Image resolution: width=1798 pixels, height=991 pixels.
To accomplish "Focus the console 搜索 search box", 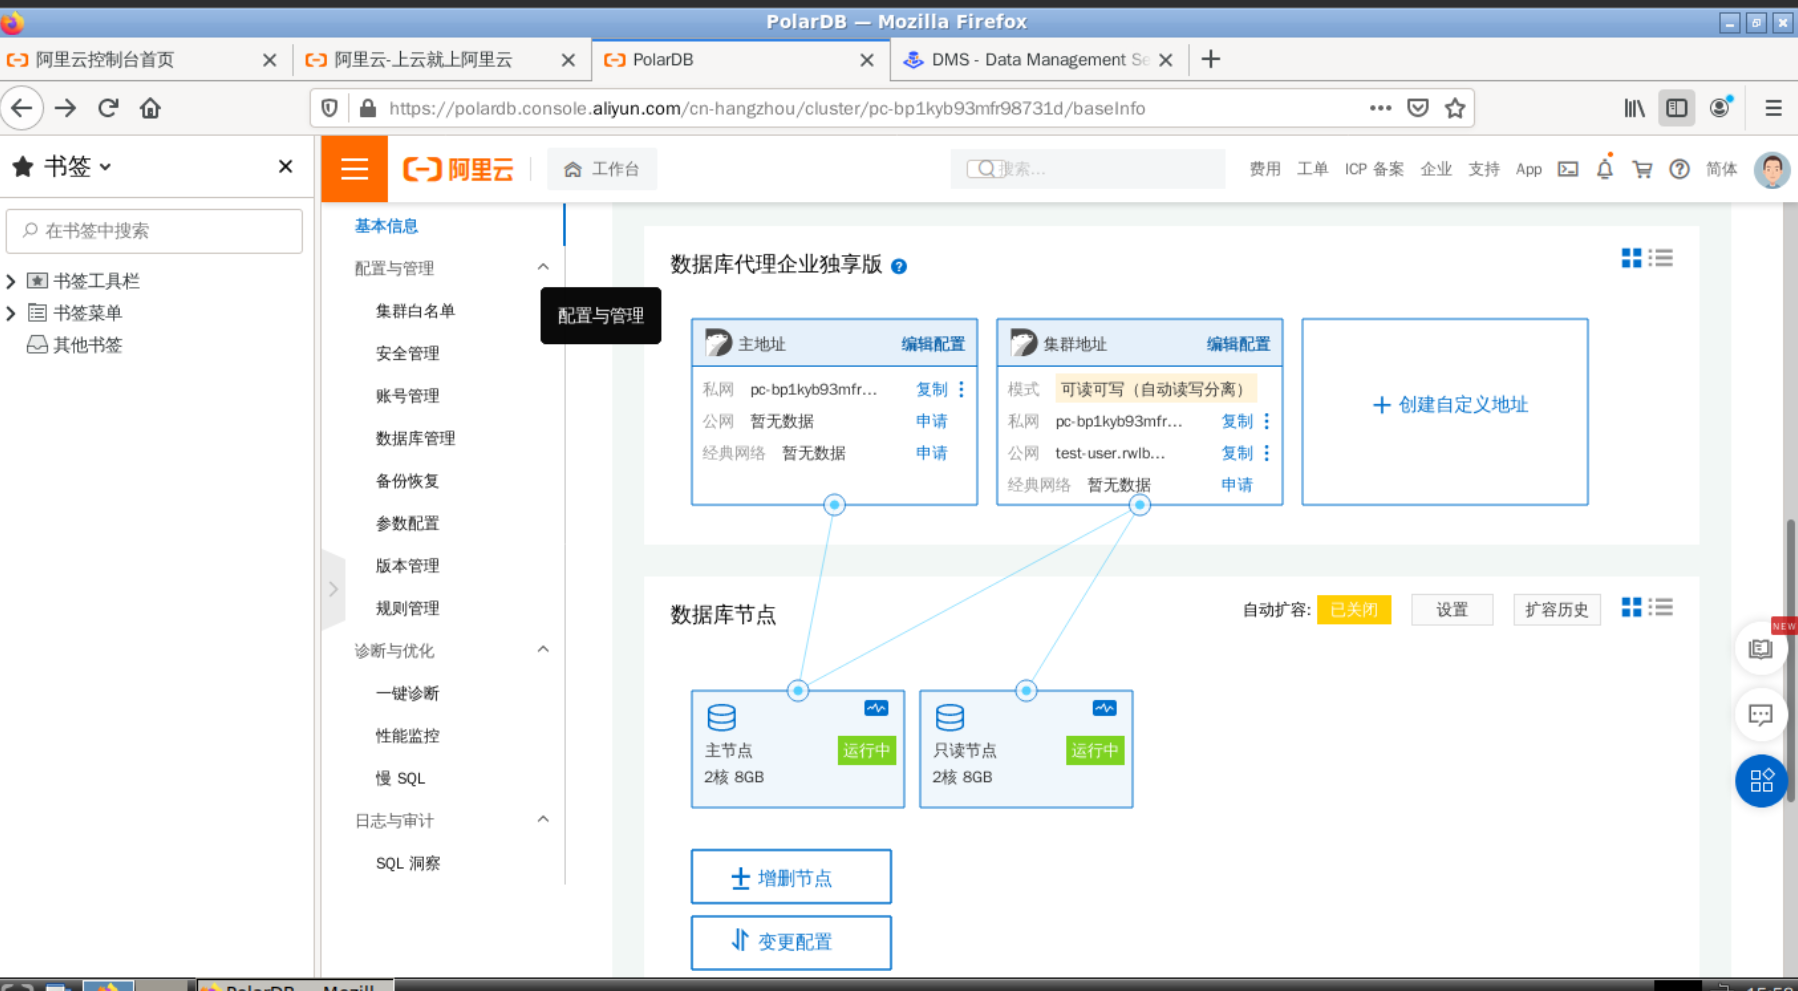I will [x=1088, y=169].
